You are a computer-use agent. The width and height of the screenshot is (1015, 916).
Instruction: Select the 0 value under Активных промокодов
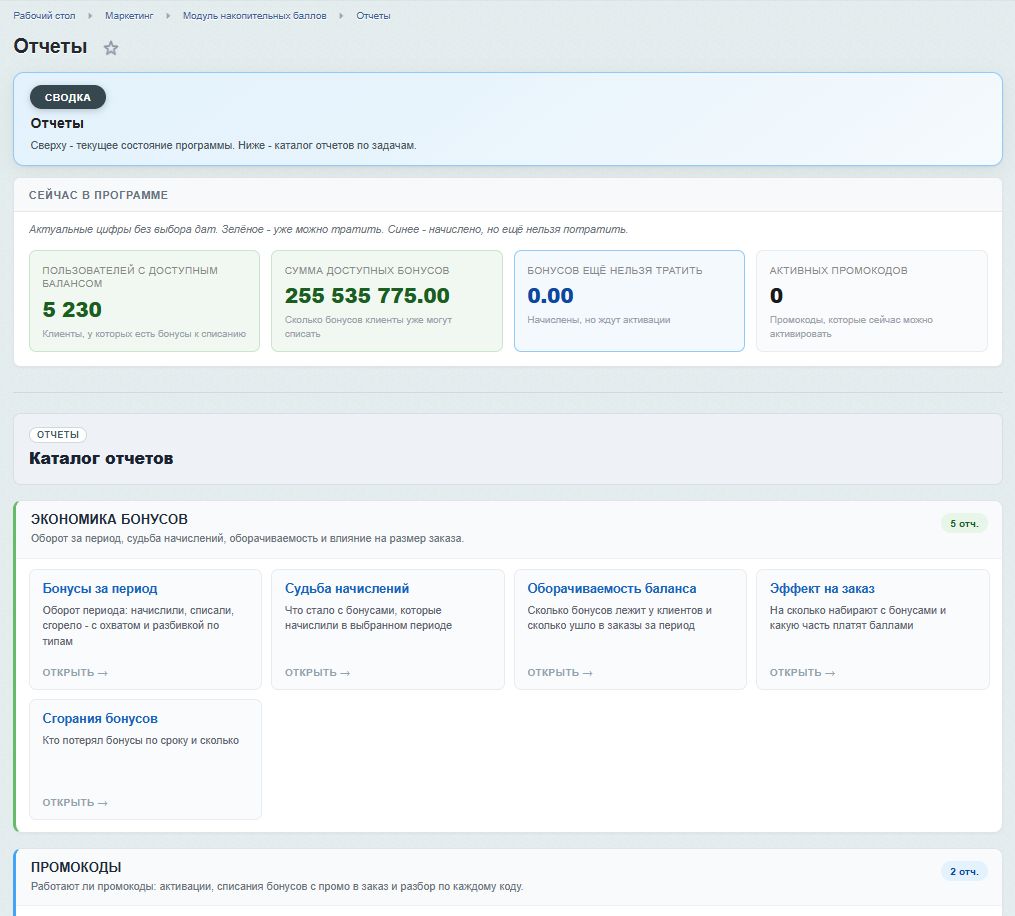click(776, 295)
